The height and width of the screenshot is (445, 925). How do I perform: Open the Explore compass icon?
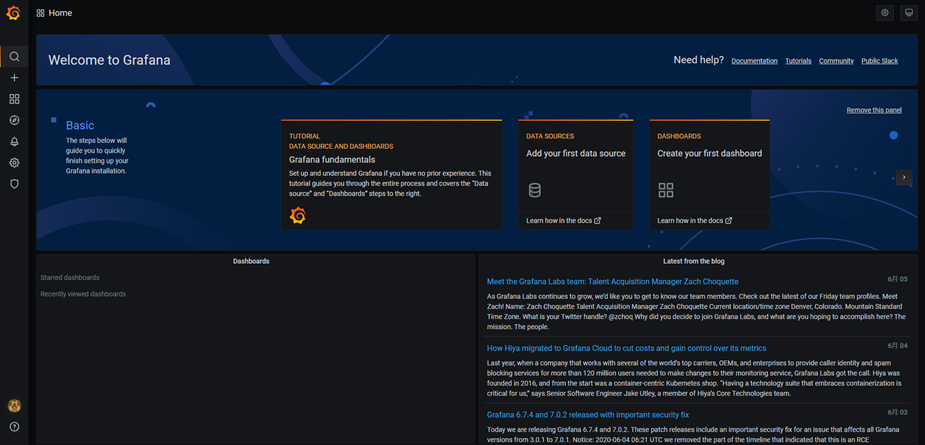point(15,120)
